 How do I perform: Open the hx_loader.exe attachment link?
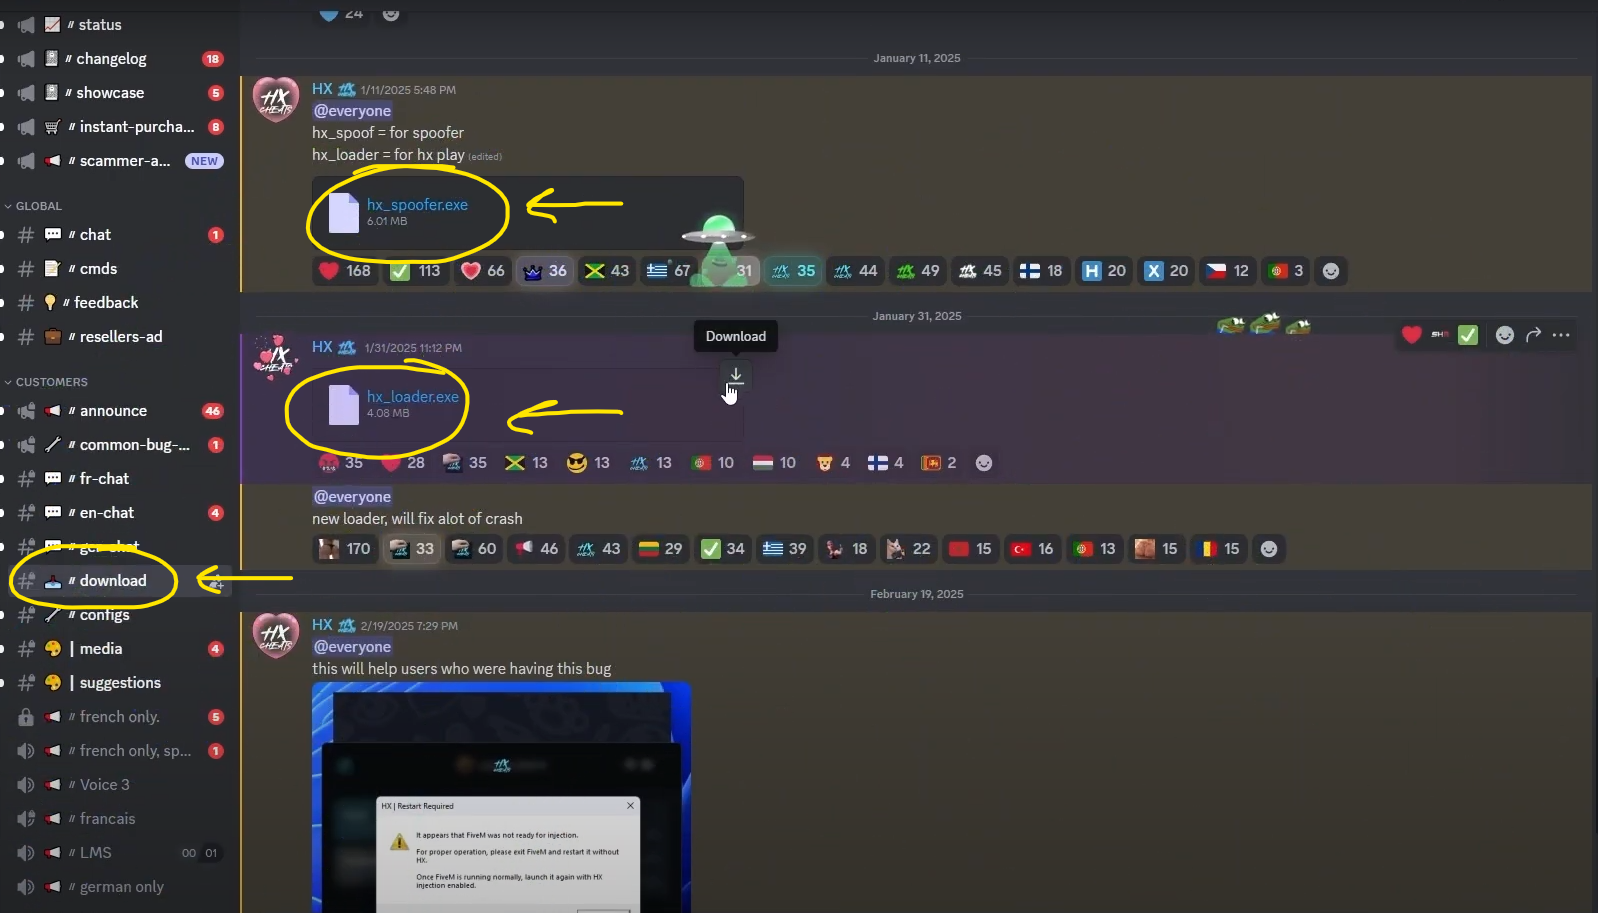[412, 396]
